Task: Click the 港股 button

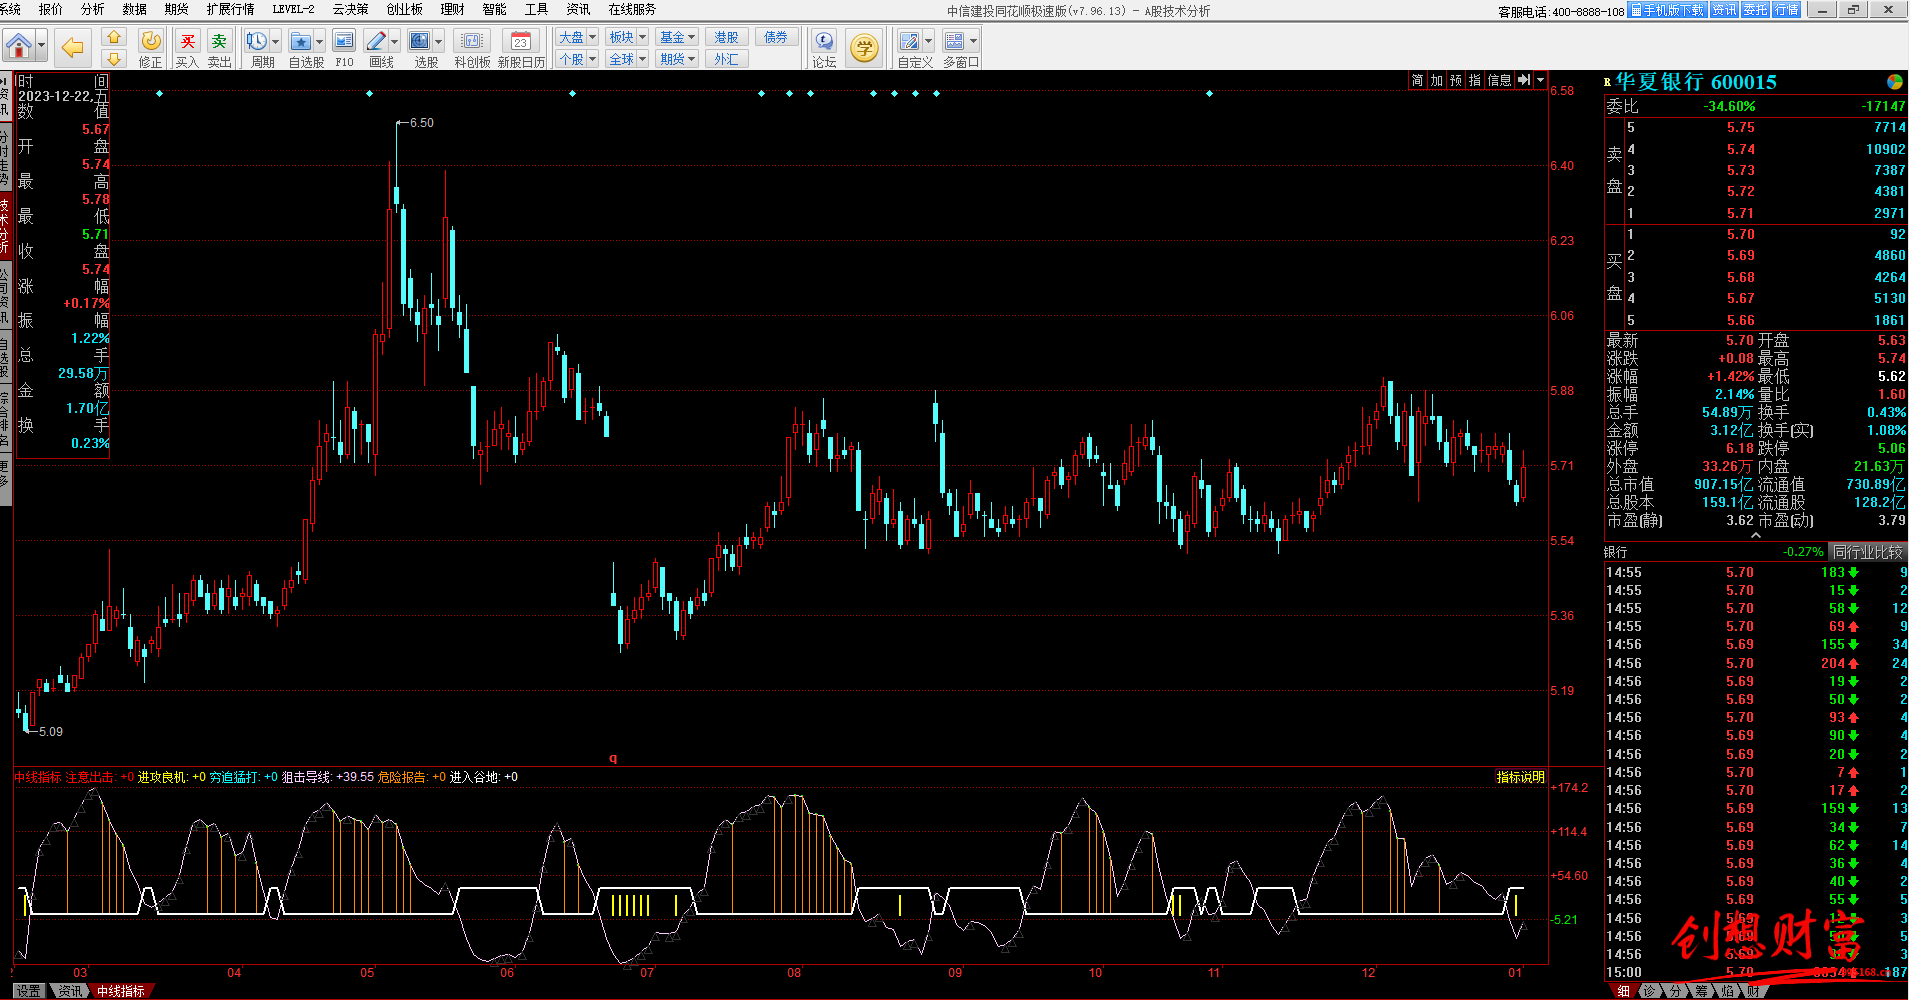Action: coord(727,37)
